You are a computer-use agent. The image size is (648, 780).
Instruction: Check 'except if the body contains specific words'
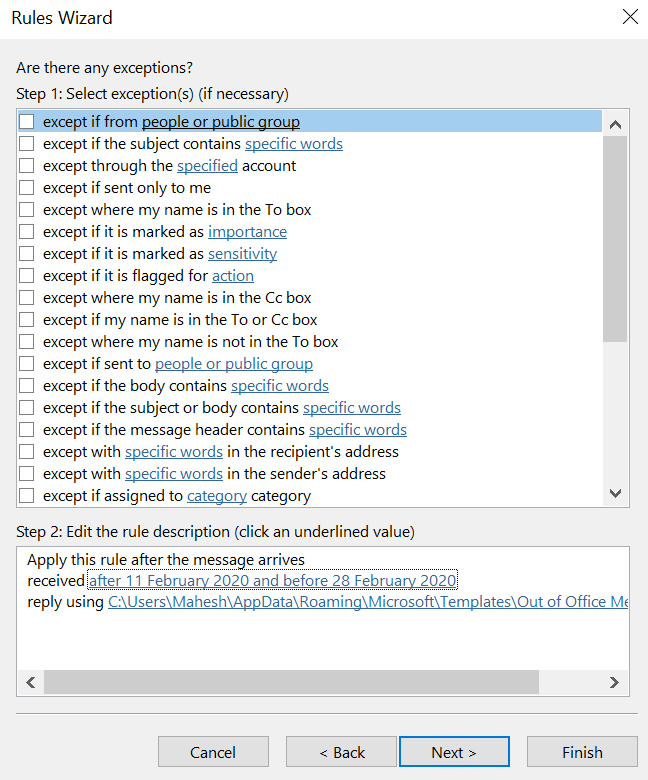[x=27, y=386]
